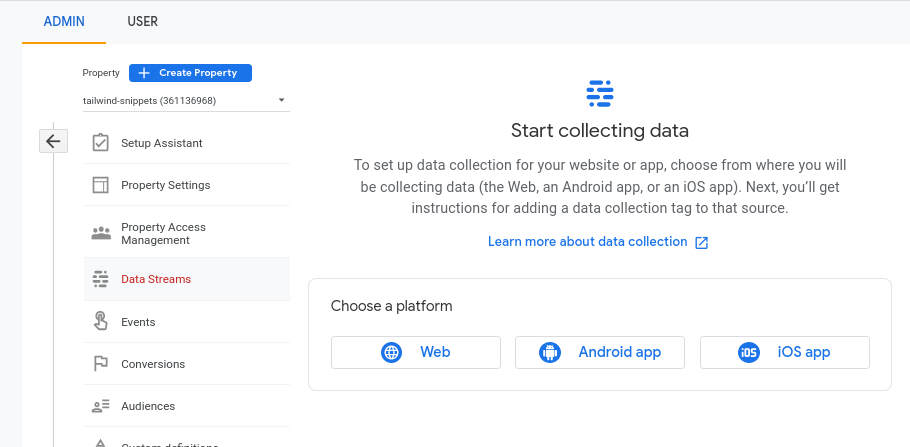This screenshot has width=910, height=447.
Task: Click the Property Access Management people icon
Action: 100,233
